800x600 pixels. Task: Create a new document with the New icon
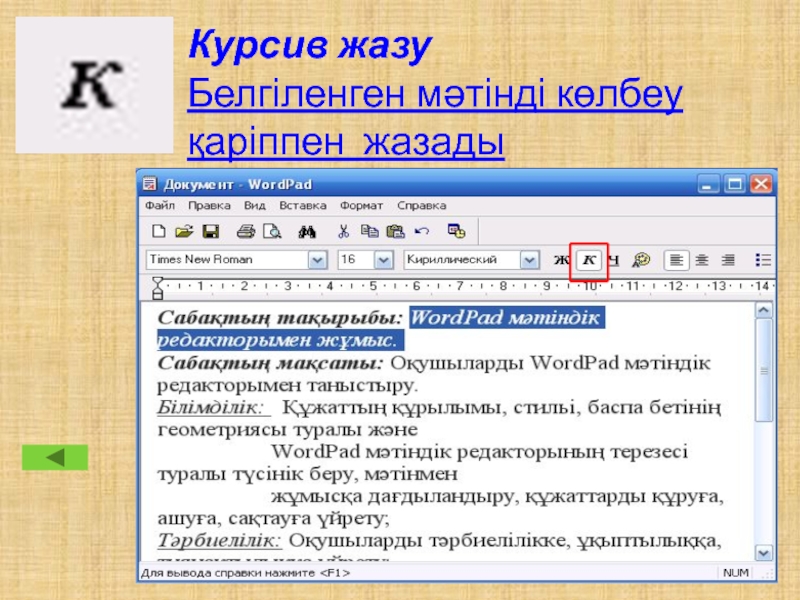[x=158, y=232]
